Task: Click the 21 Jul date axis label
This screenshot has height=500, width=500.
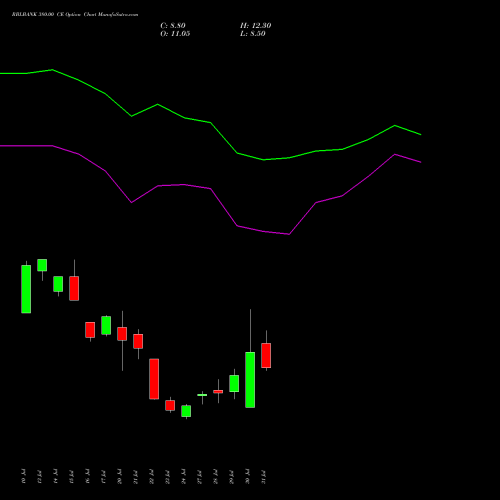Action: [x=135, y=476]
